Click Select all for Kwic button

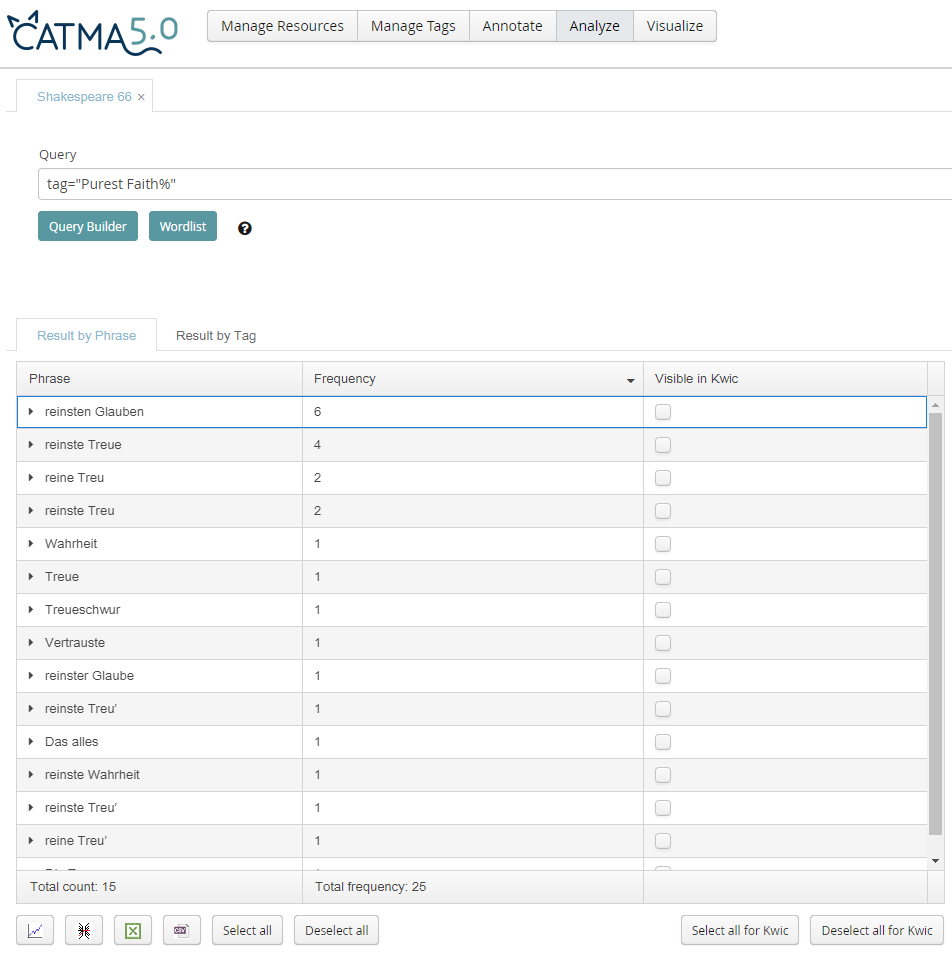pos(740,930)
